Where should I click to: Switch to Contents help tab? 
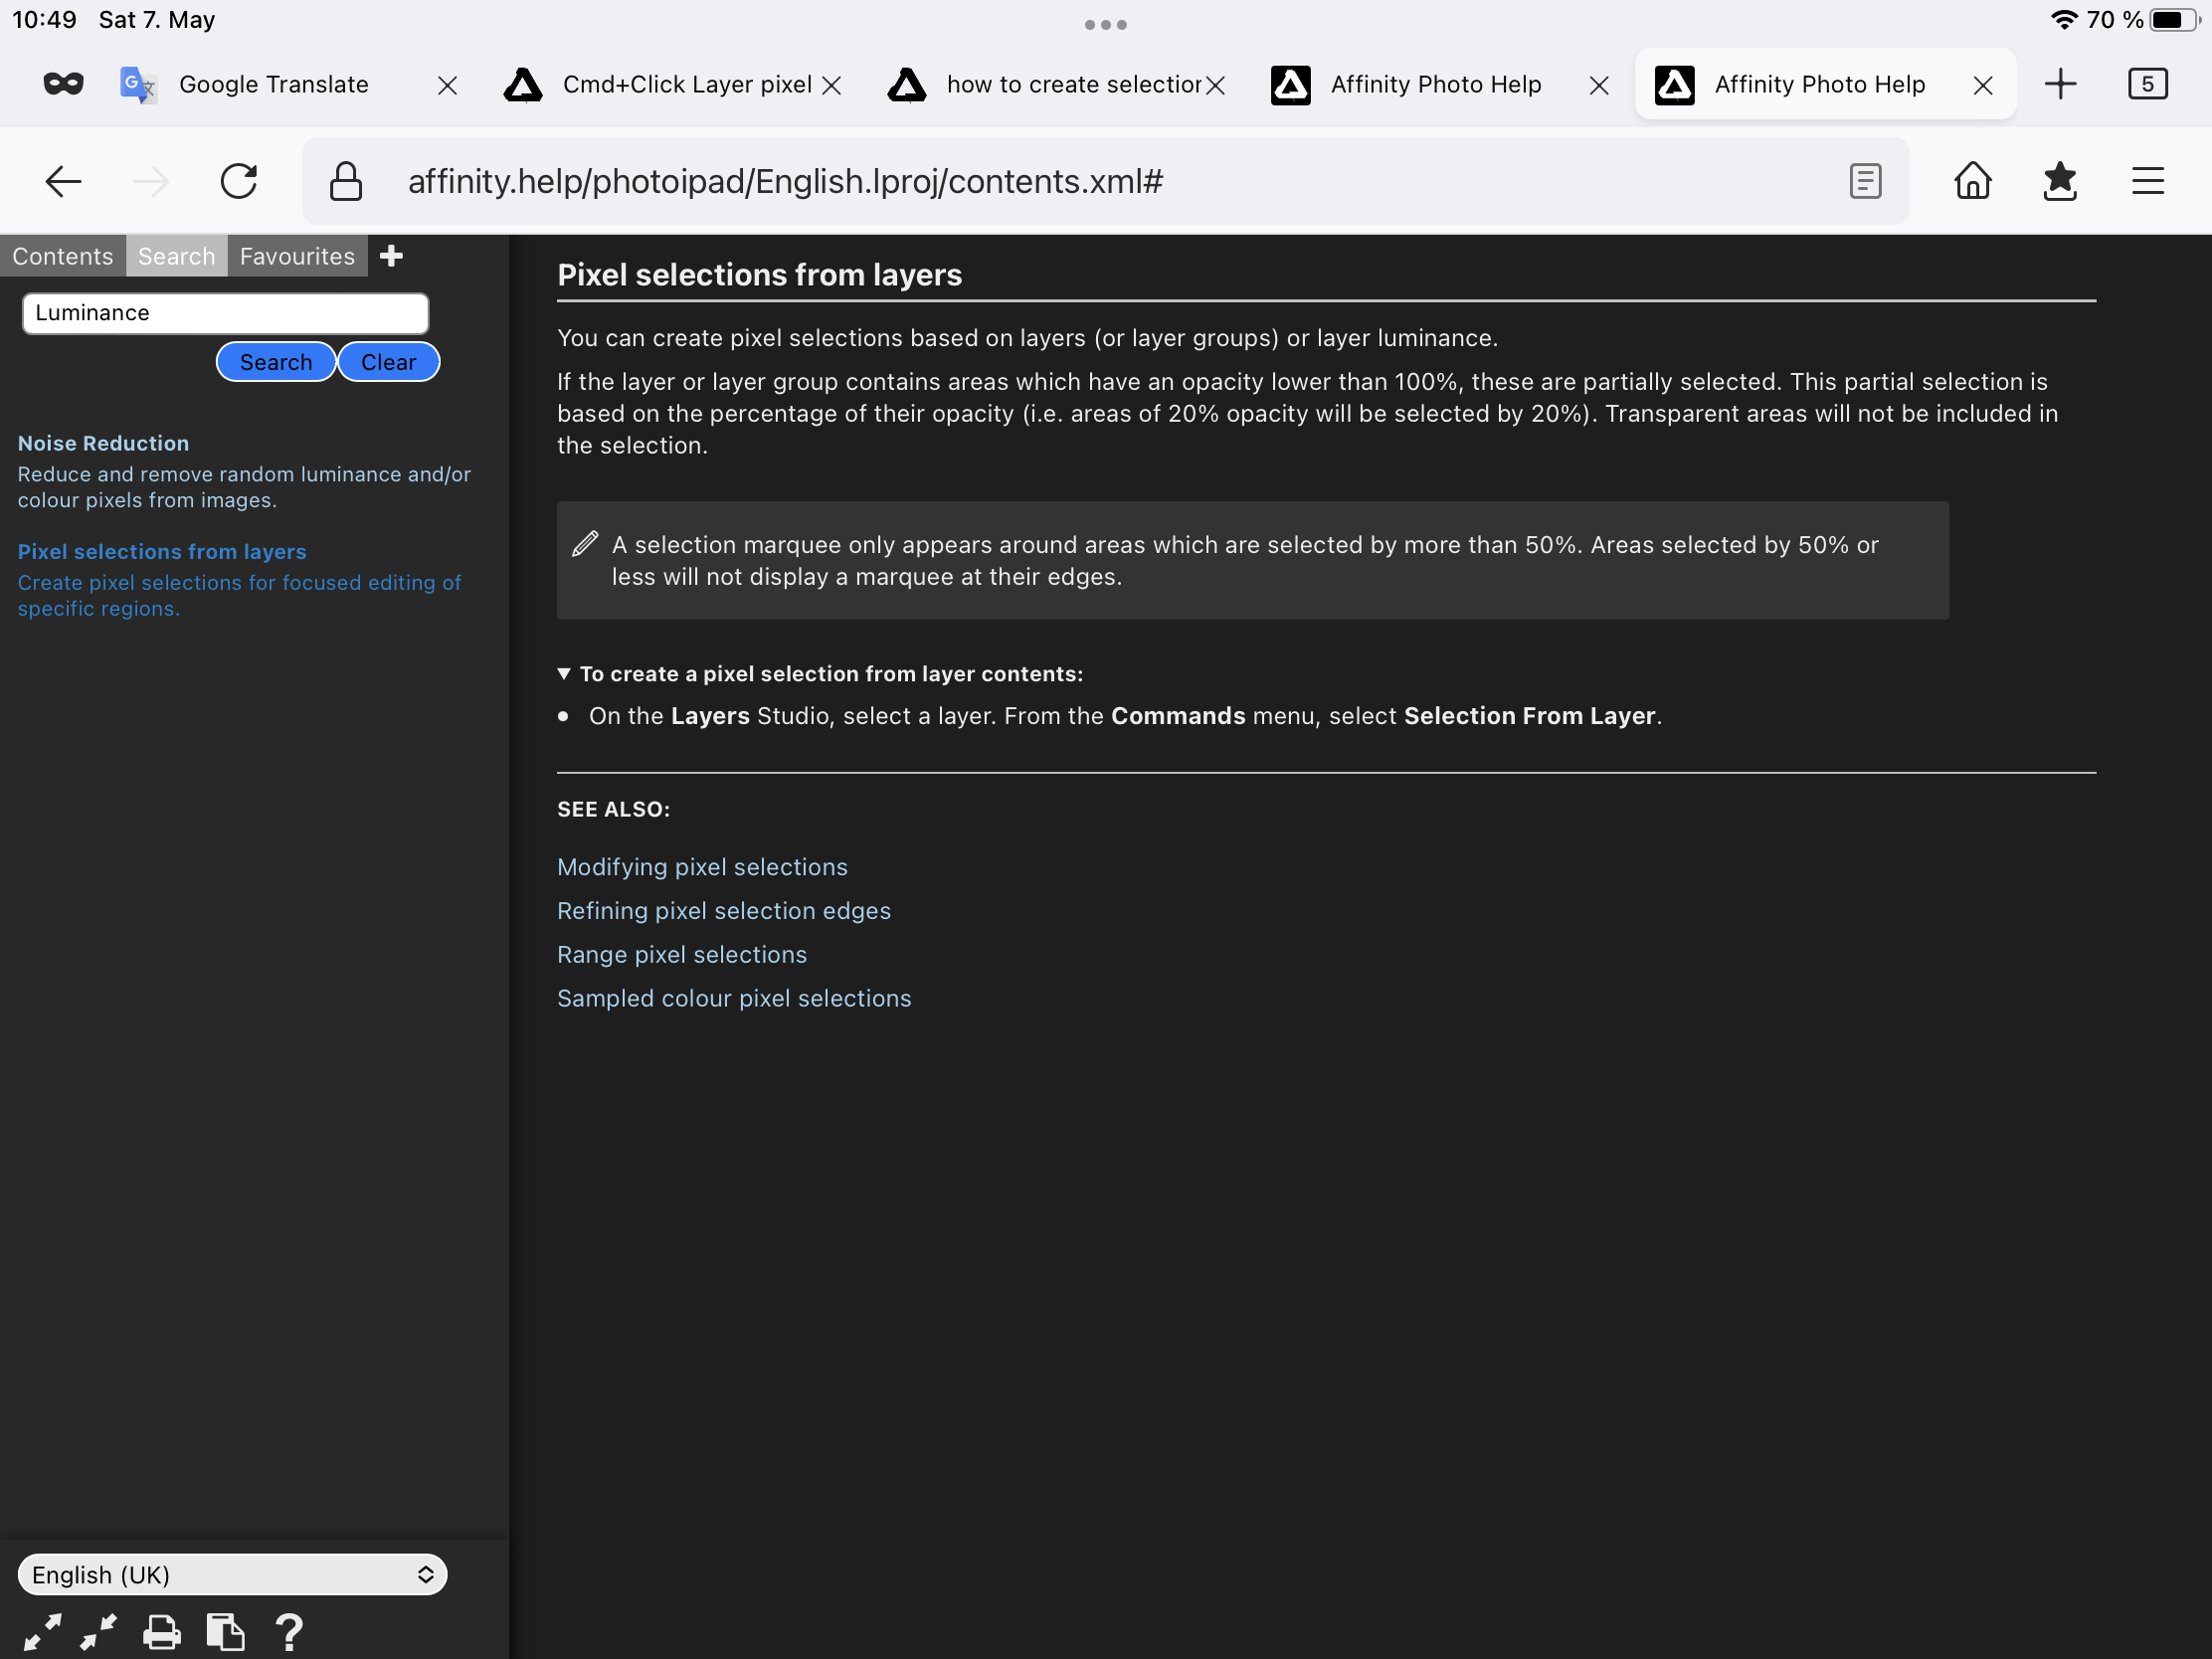click(x=63, y=256)
